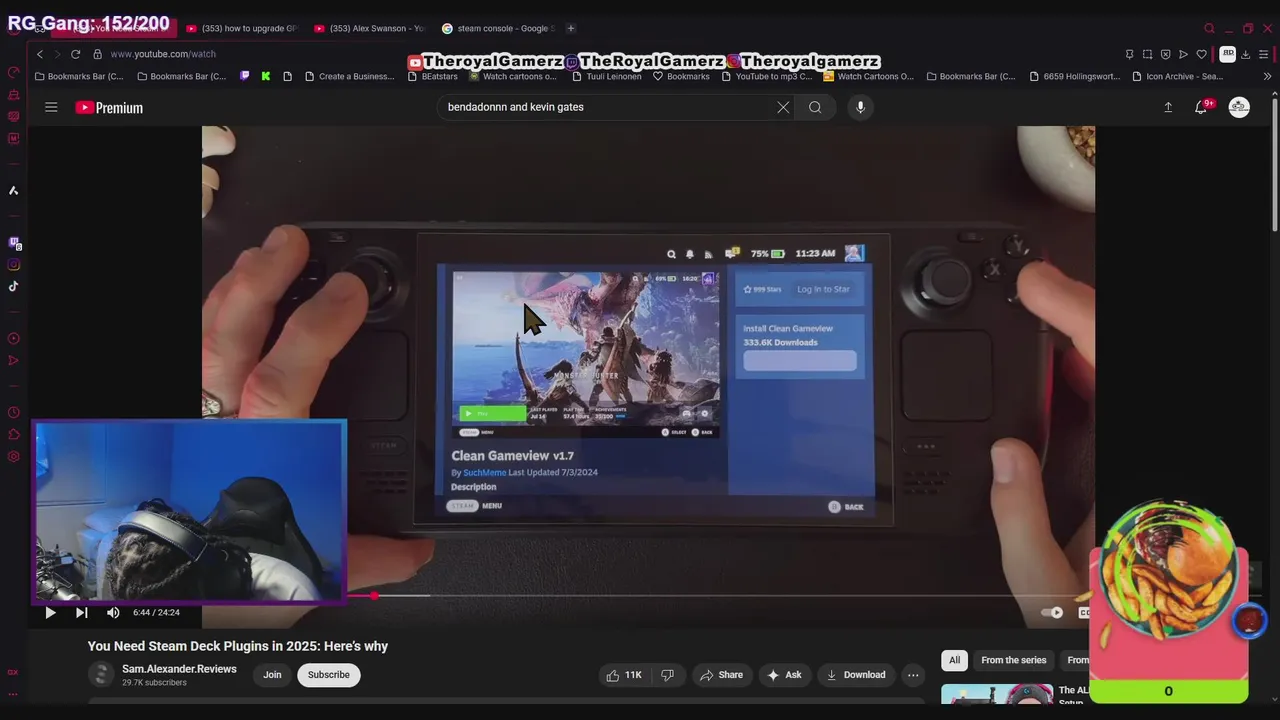
Task: Take a snapshot with the browser toolbar
Action: click(1147, 54)
